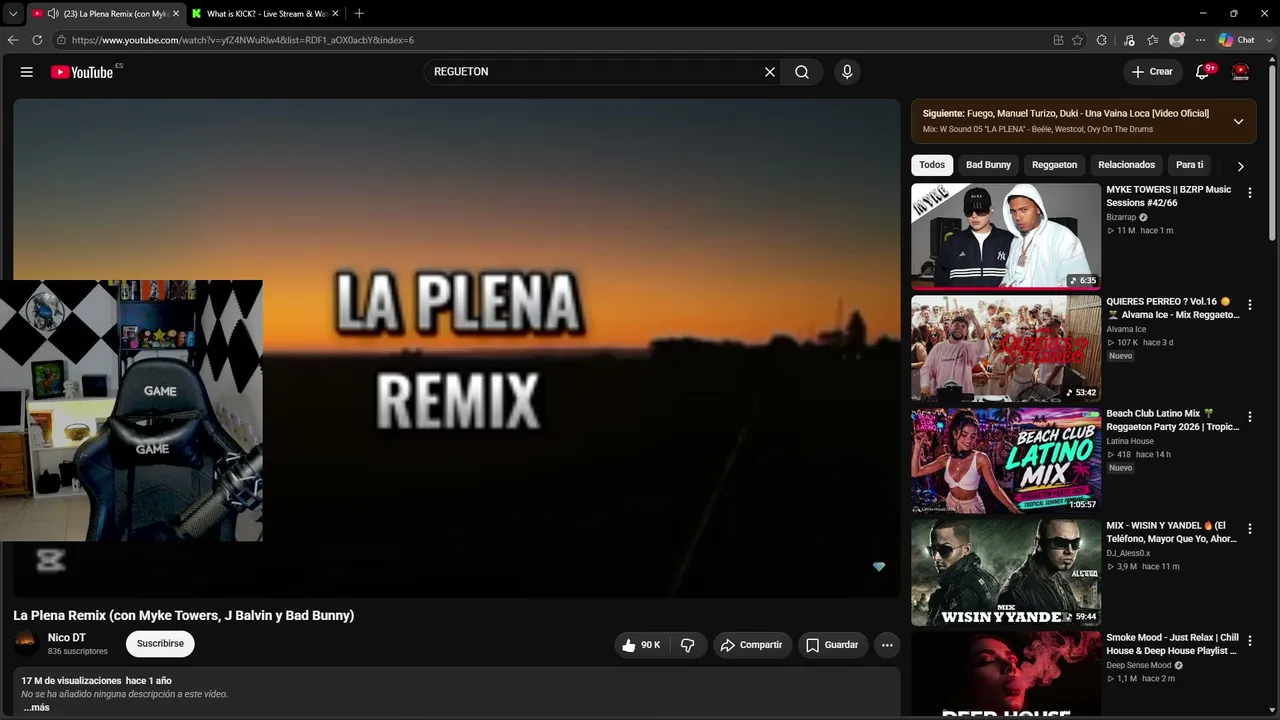This screenshot has width=1280, height=720.
Task: Click the blue diamond watermark icon in video
Action: click(x=879, y=567)
